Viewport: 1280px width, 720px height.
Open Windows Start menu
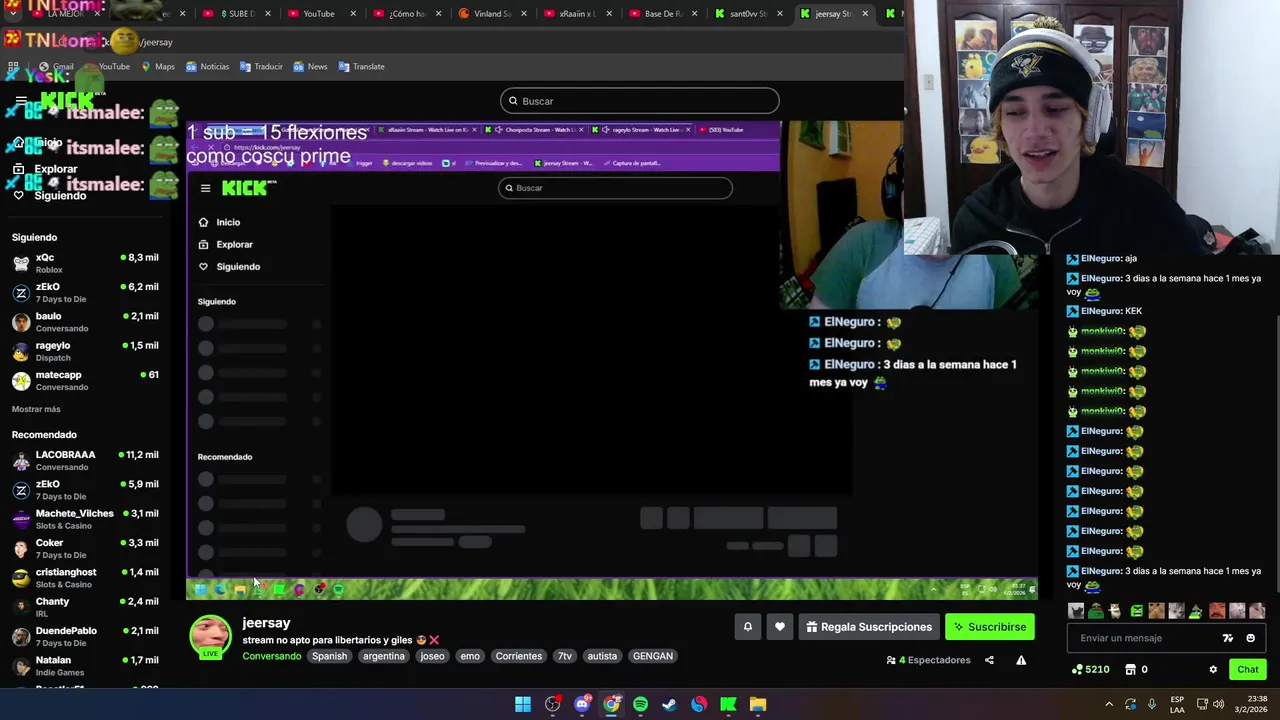coord(523,705)
